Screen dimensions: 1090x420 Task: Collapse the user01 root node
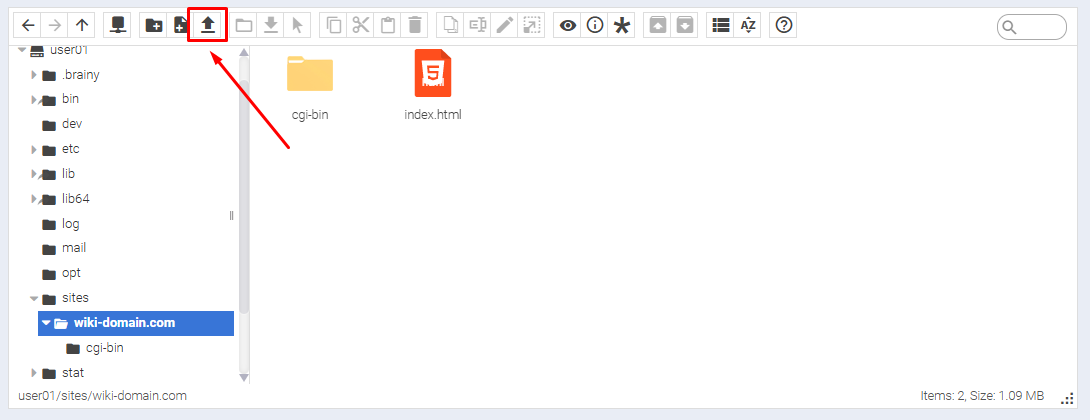(x=22, y=50)
